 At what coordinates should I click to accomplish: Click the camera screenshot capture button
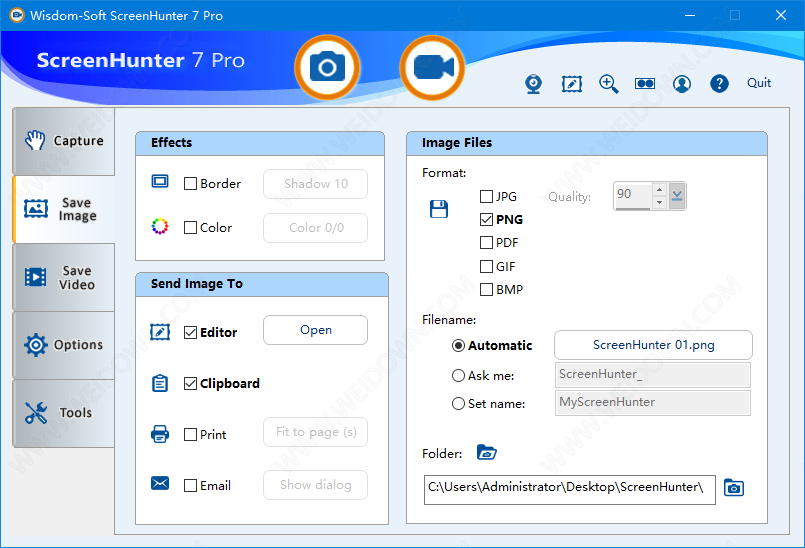pyautogui.click(x=327, y=67)
